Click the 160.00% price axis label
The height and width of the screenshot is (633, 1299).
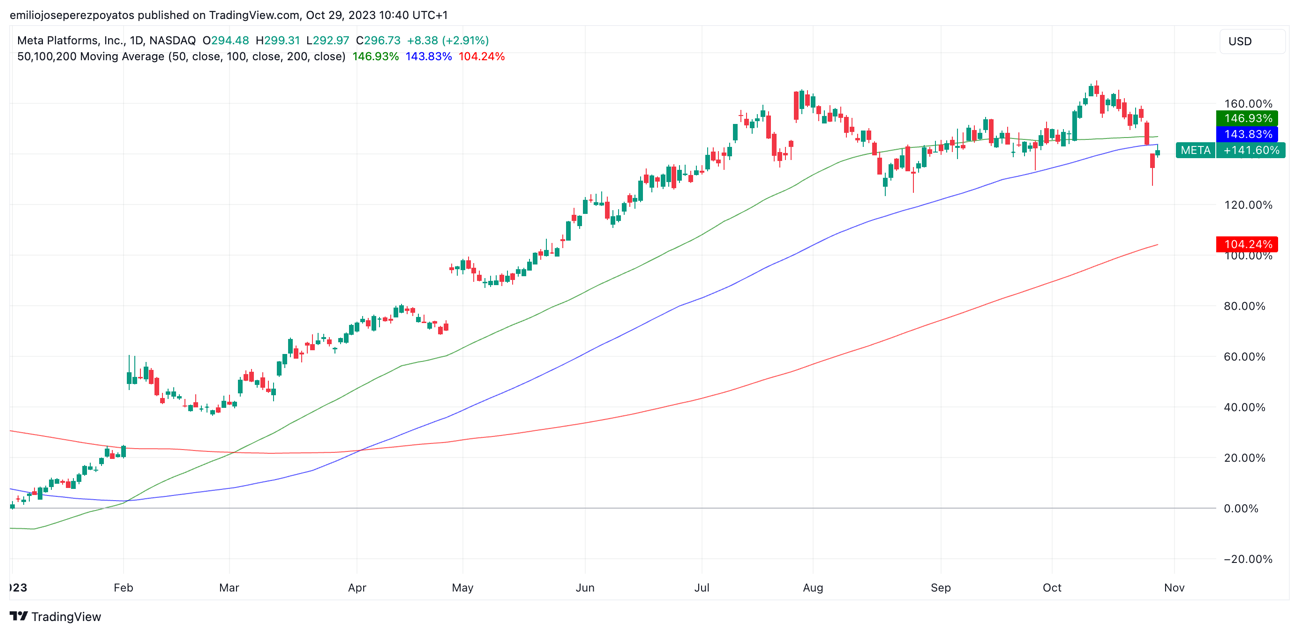pyautogui.click(x=1248, y=104)
